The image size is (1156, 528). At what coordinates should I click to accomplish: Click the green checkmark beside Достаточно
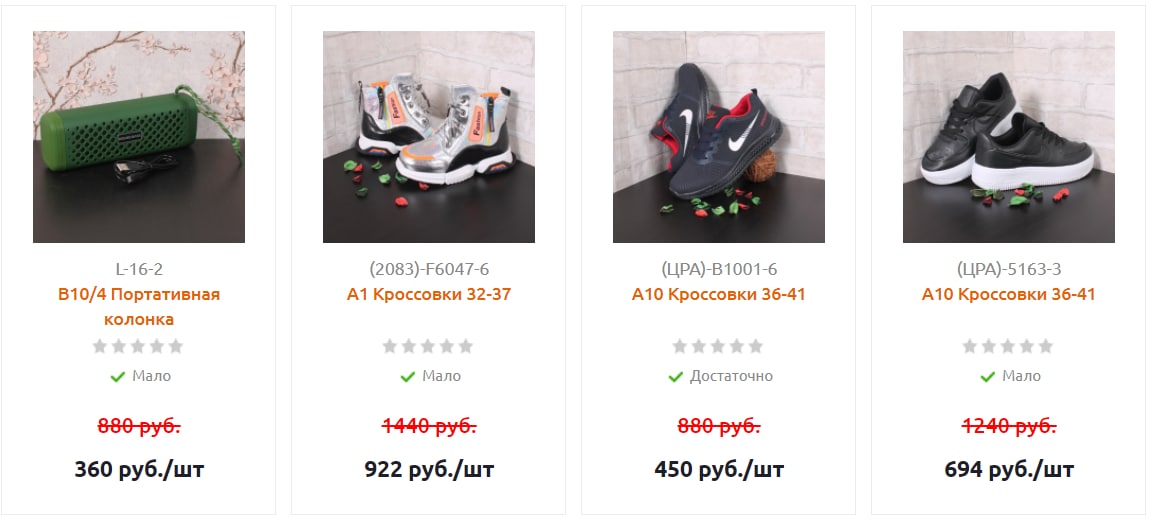[x=676, y=377]
